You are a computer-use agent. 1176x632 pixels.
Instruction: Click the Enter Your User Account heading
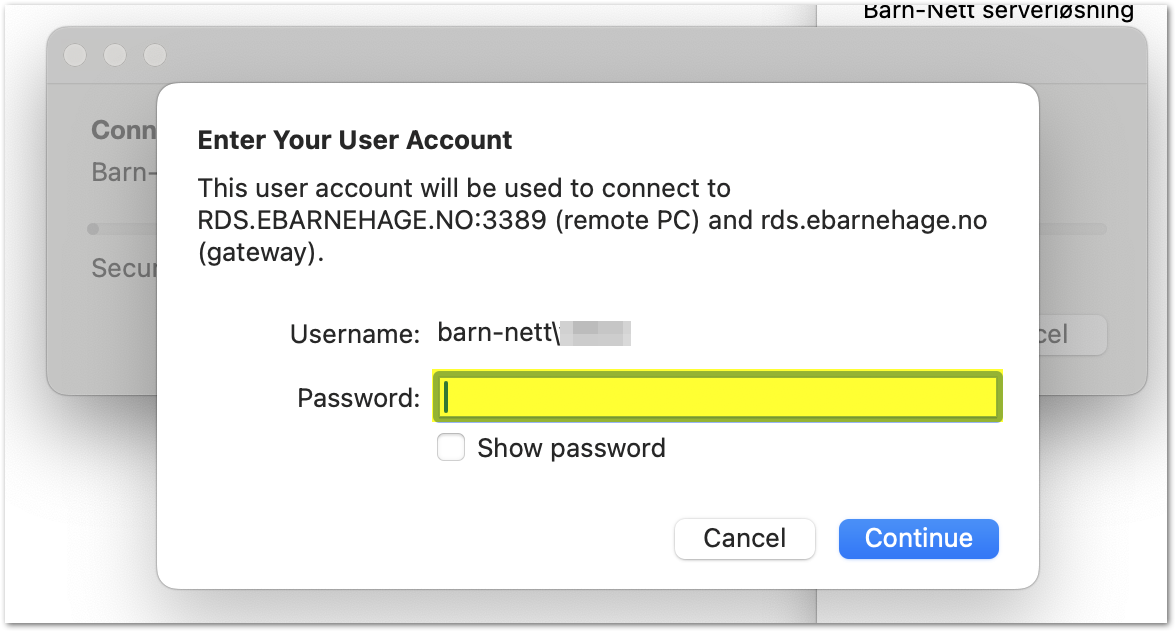coord(355,140)
